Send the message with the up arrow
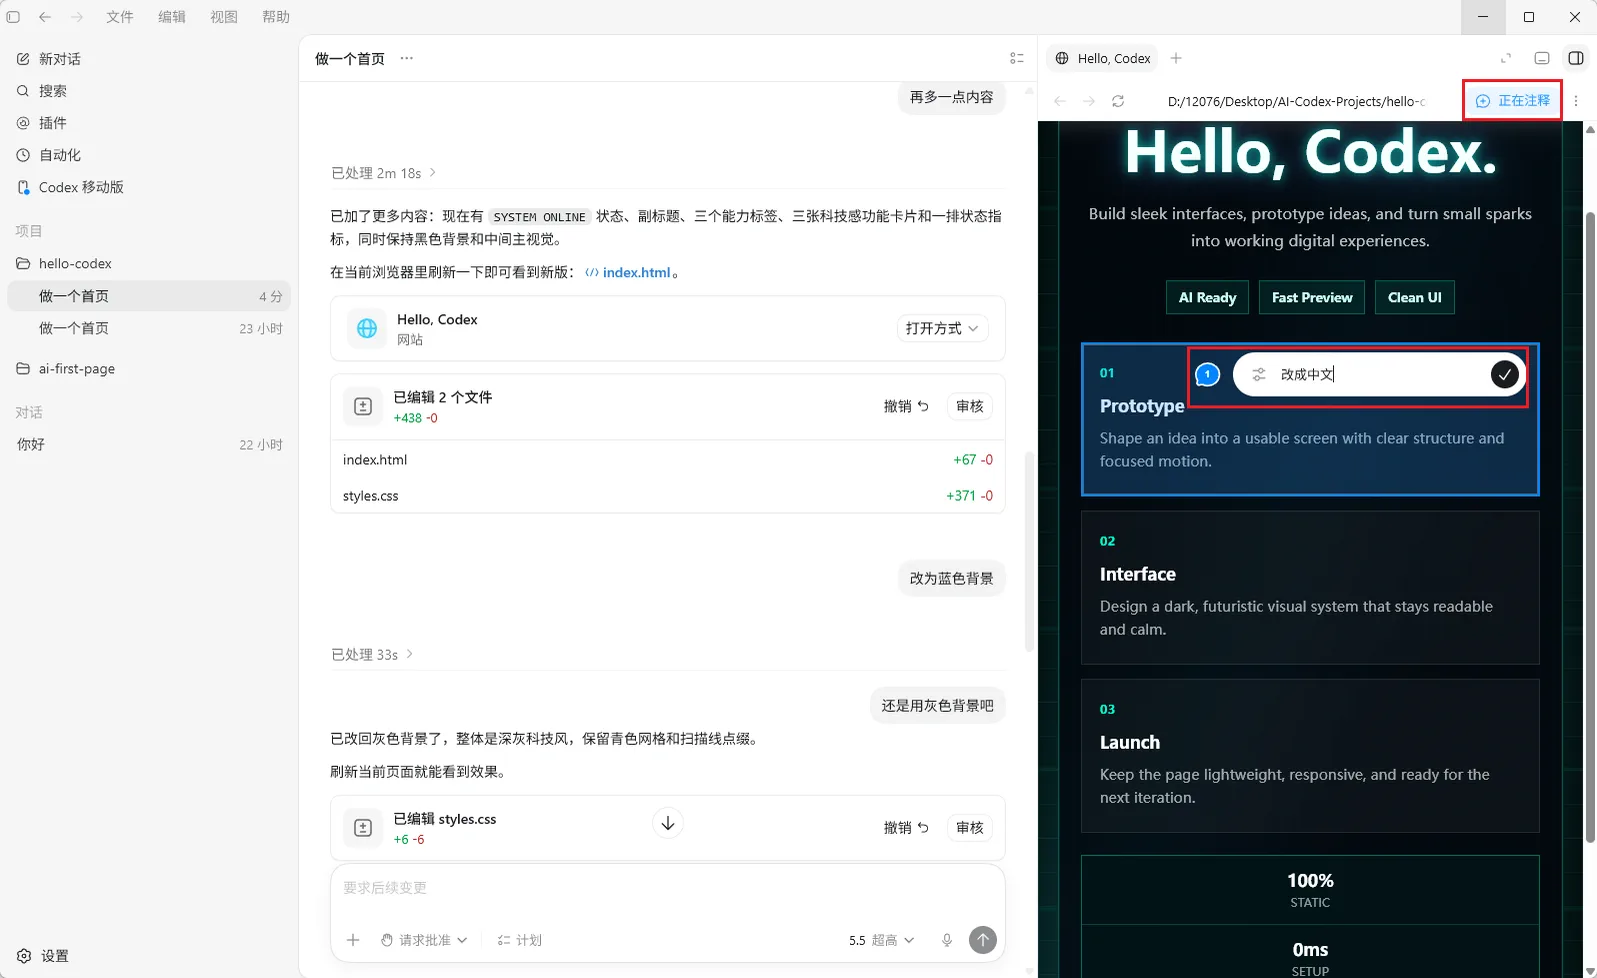This screenshot has width=1597, height=978. click(x=983, y=940)
